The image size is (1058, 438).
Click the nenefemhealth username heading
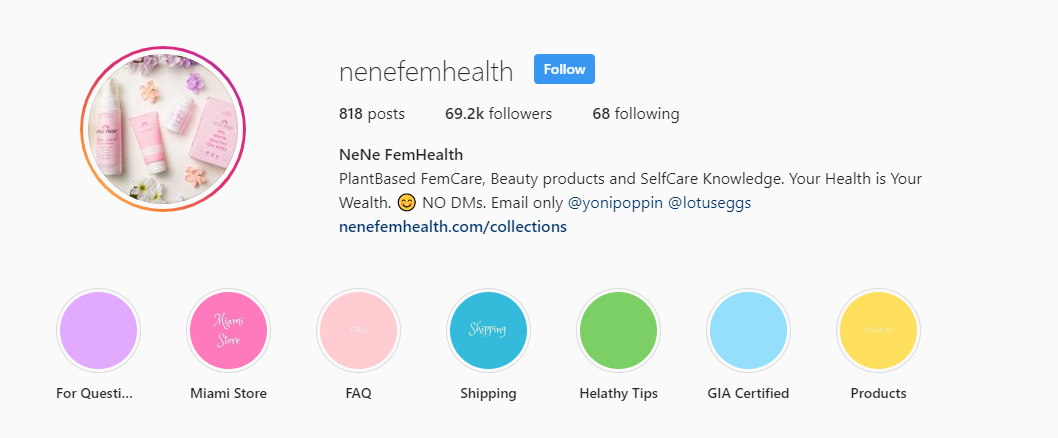coord(426,72)
